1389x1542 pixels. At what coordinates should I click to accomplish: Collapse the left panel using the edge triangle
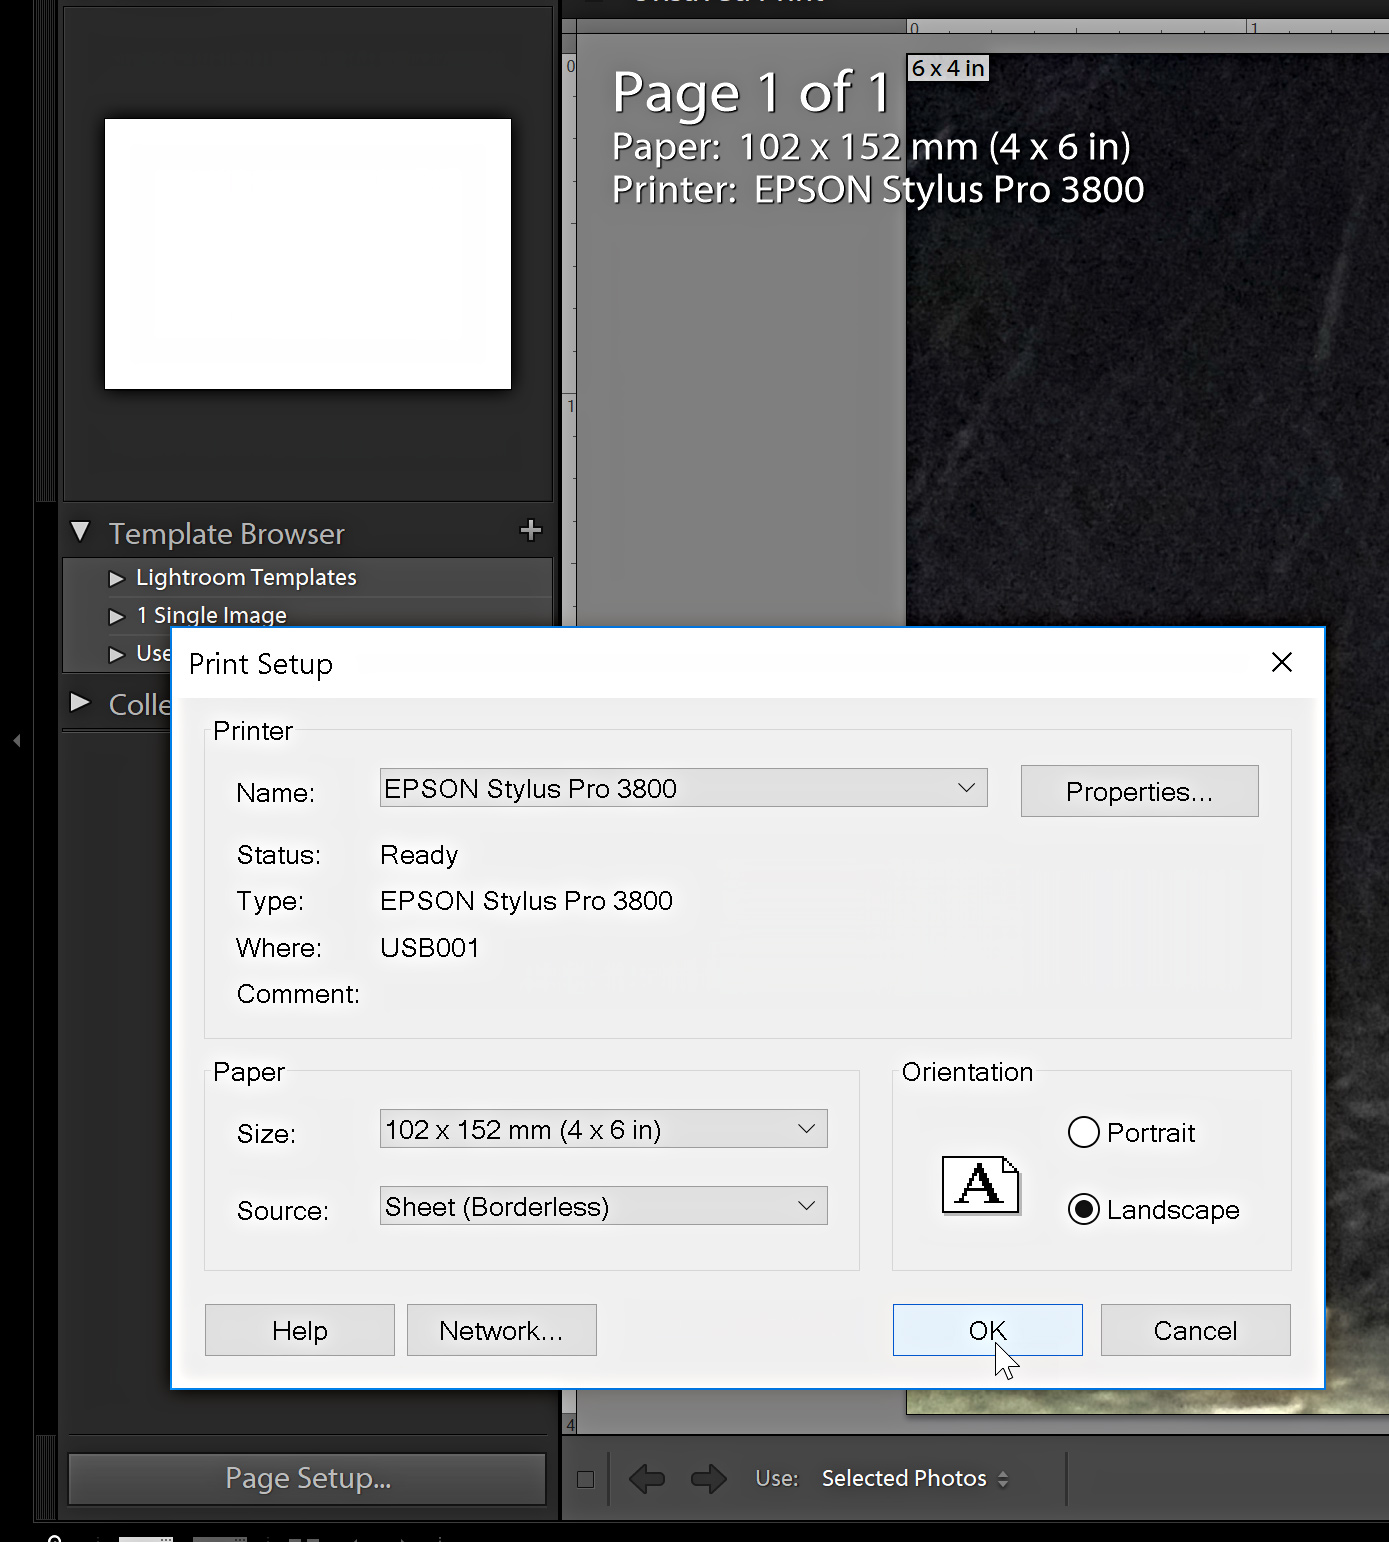point(16,740)
